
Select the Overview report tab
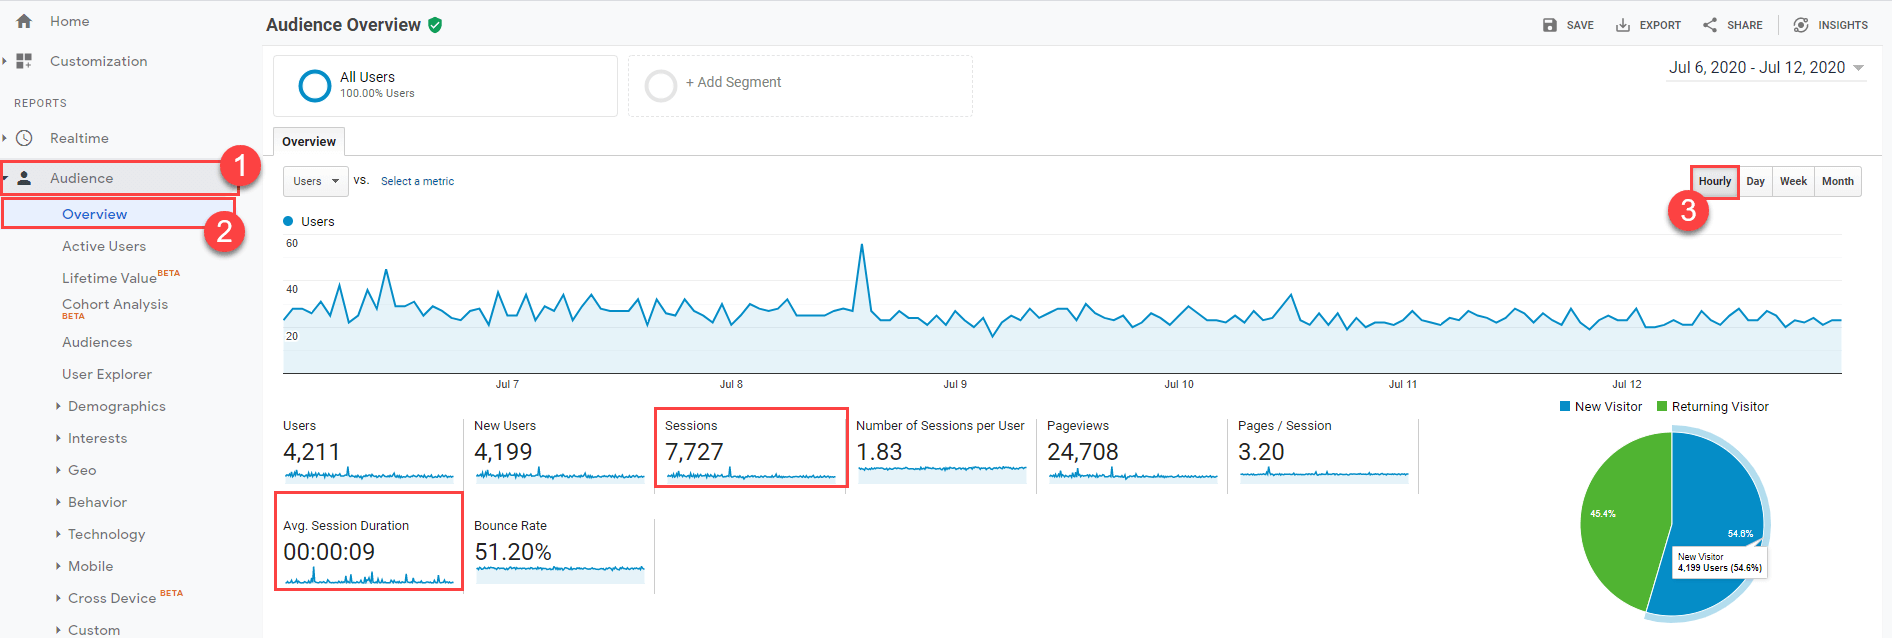click(309, 142)
